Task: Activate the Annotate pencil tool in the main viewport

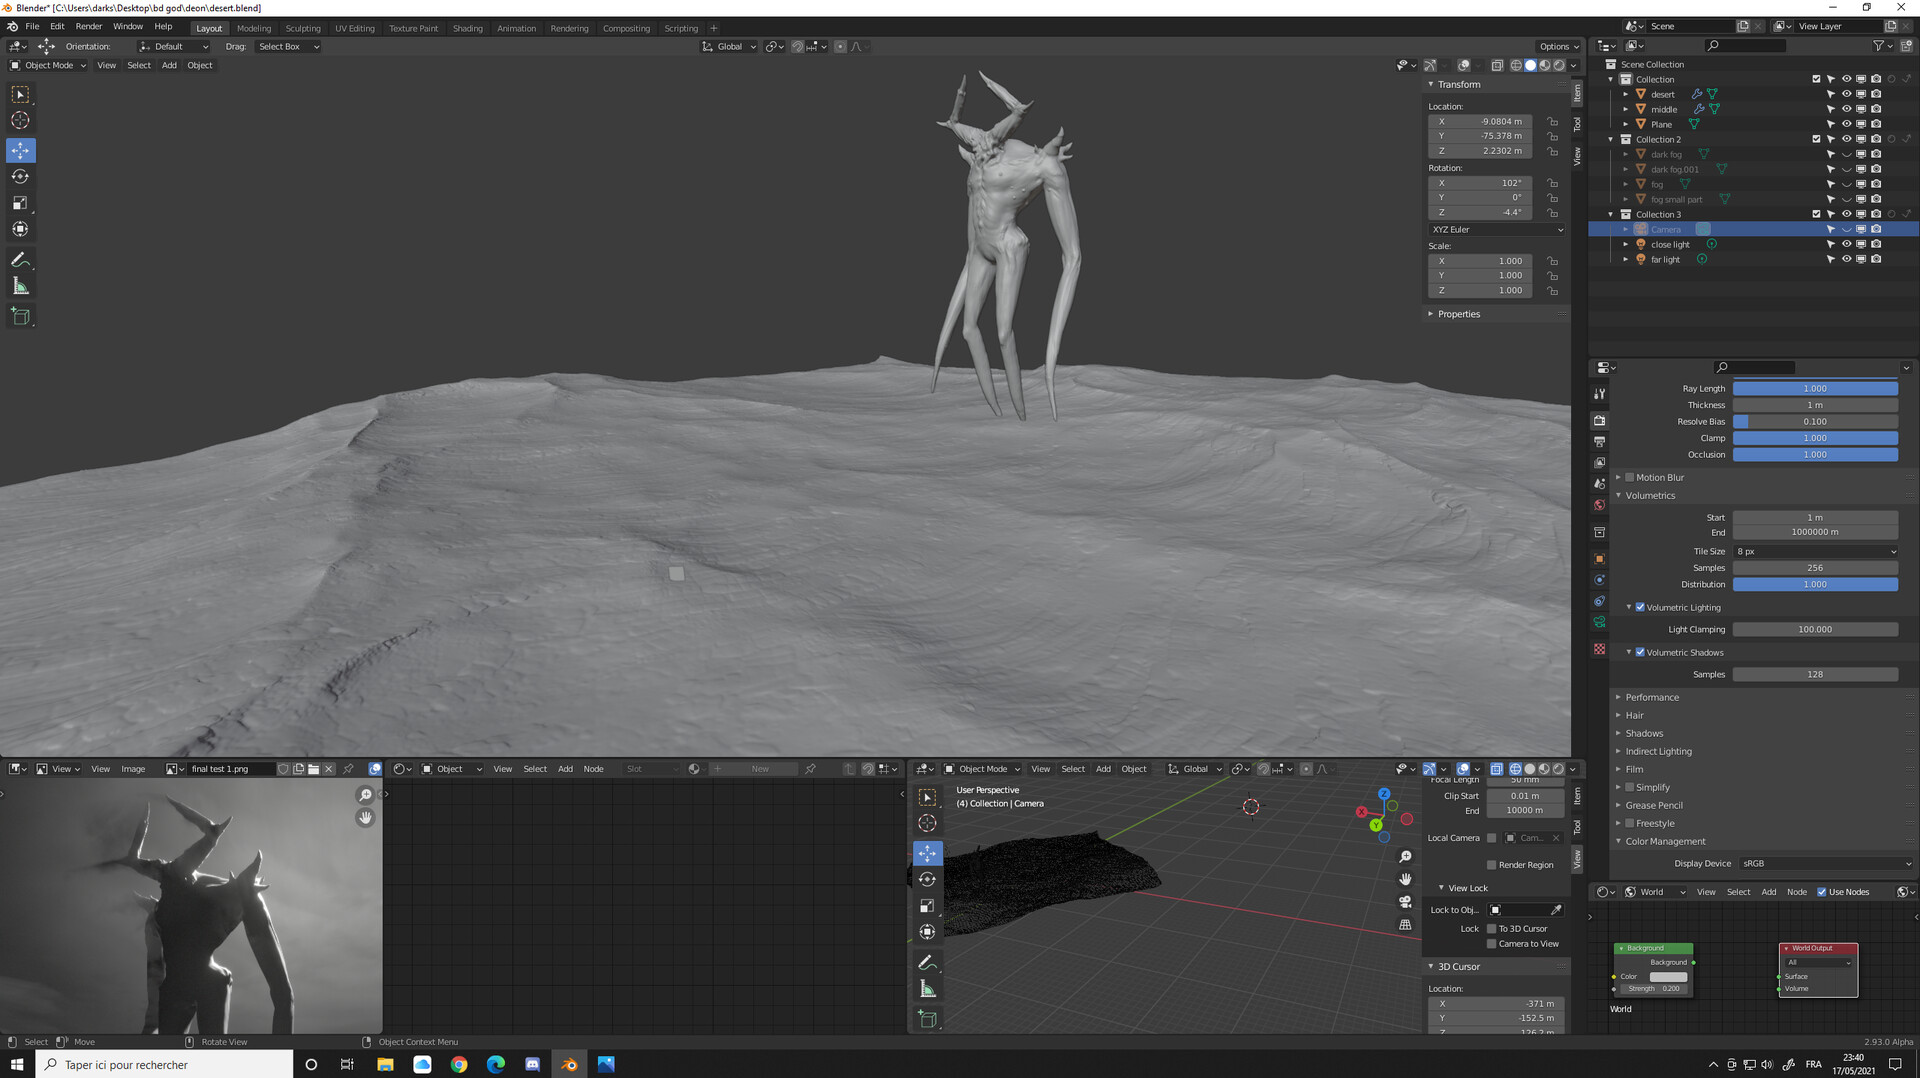Action: click(x=20, y=260)
